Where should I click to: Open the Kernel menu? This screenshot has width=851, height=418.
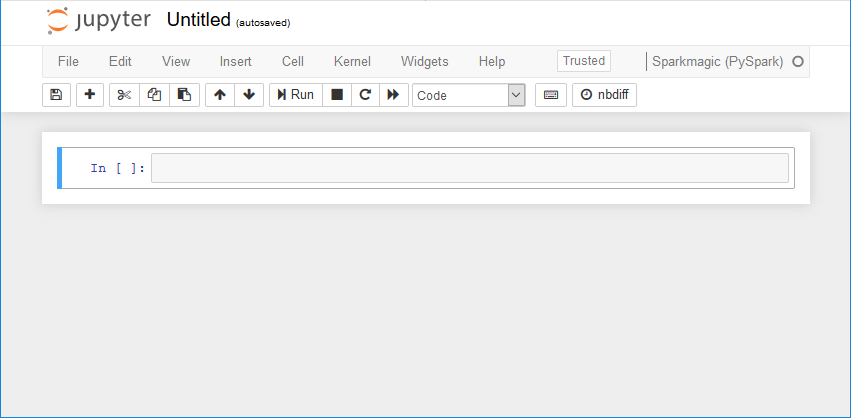(x=352, y=61)
